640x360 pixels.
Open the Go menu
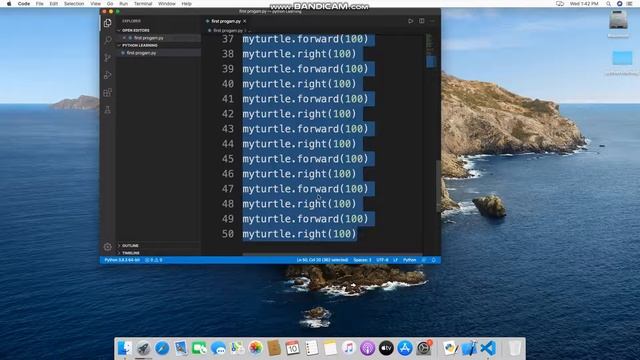tap(110, 4)
